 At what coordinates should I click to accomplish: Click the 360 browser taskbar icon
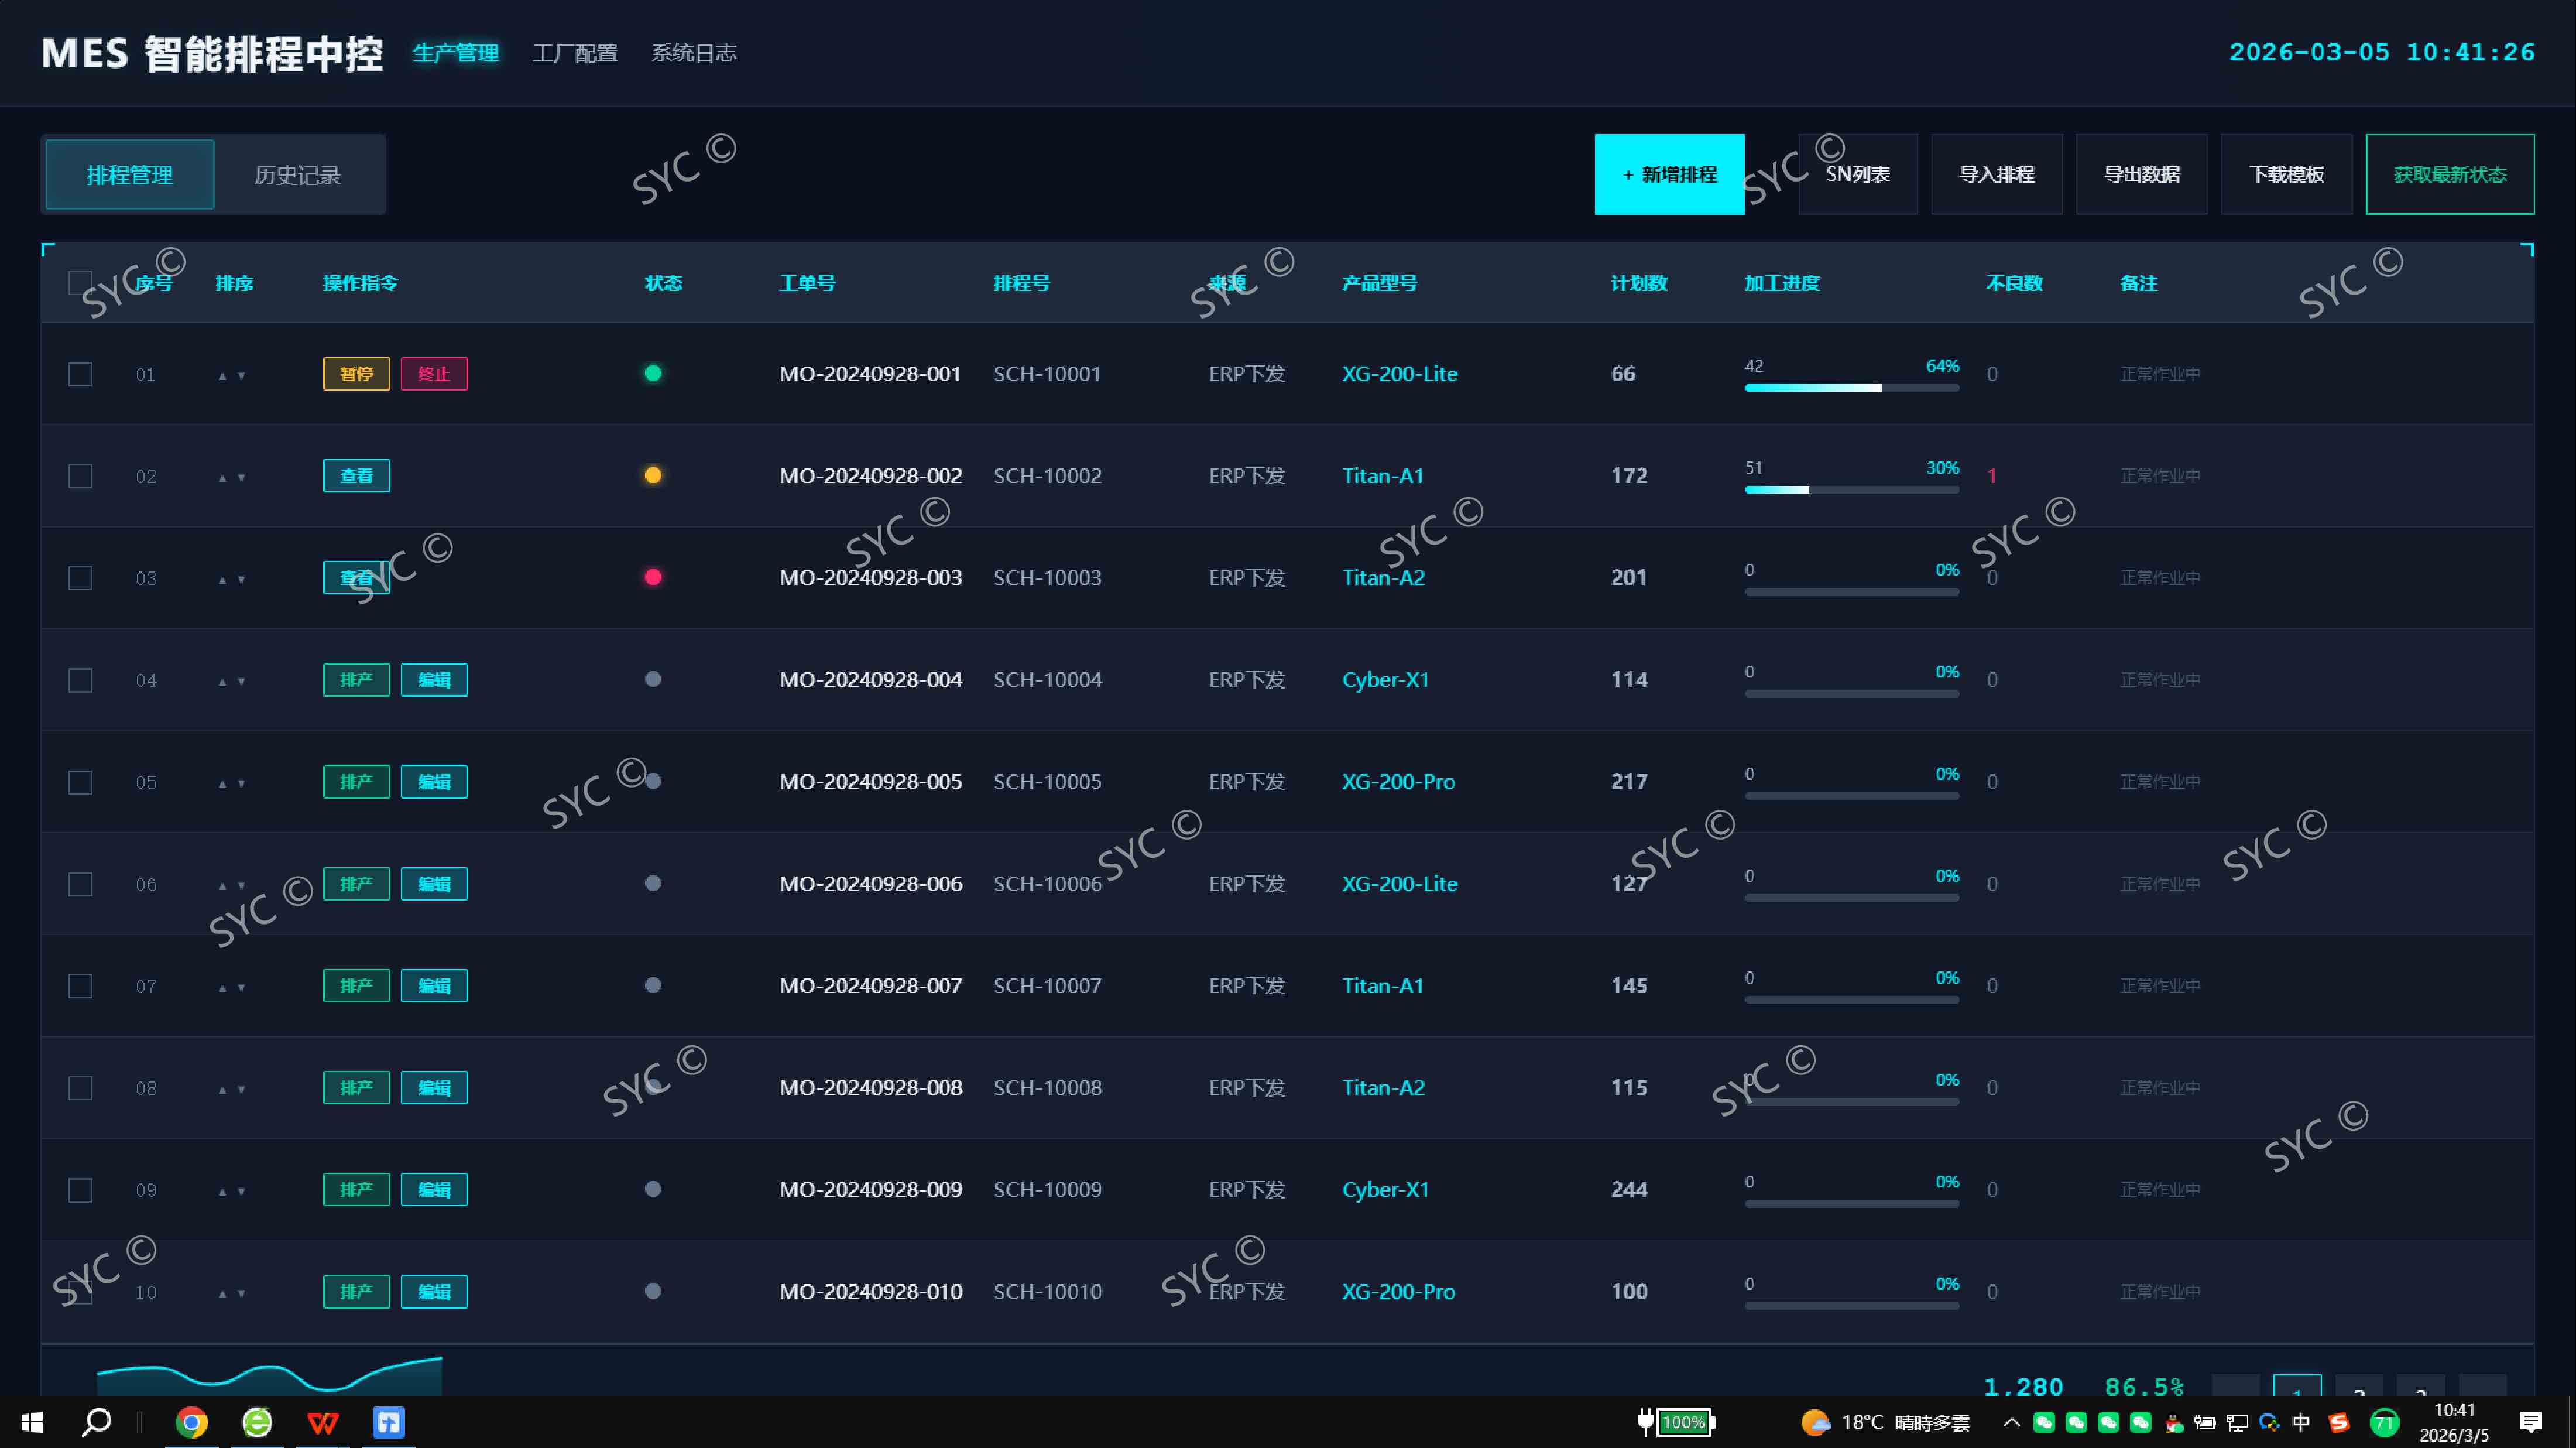click(x=257, y=1421)
